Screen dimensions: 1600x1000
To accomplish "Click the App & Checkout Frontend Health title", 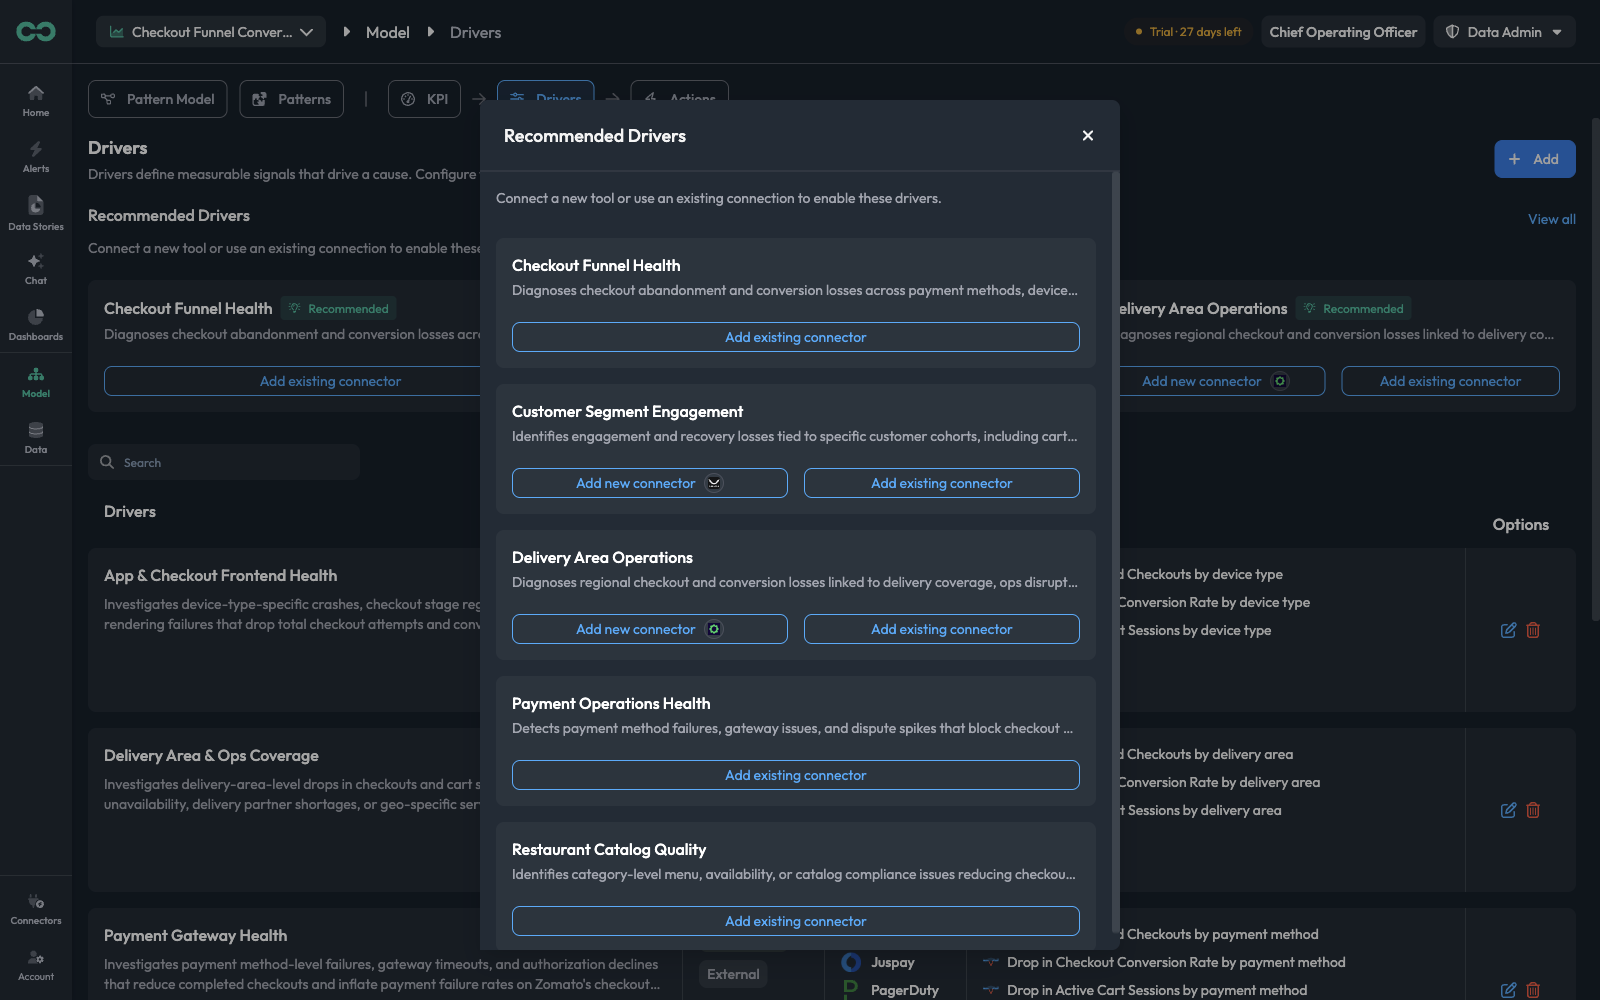I will click(221, 575).
